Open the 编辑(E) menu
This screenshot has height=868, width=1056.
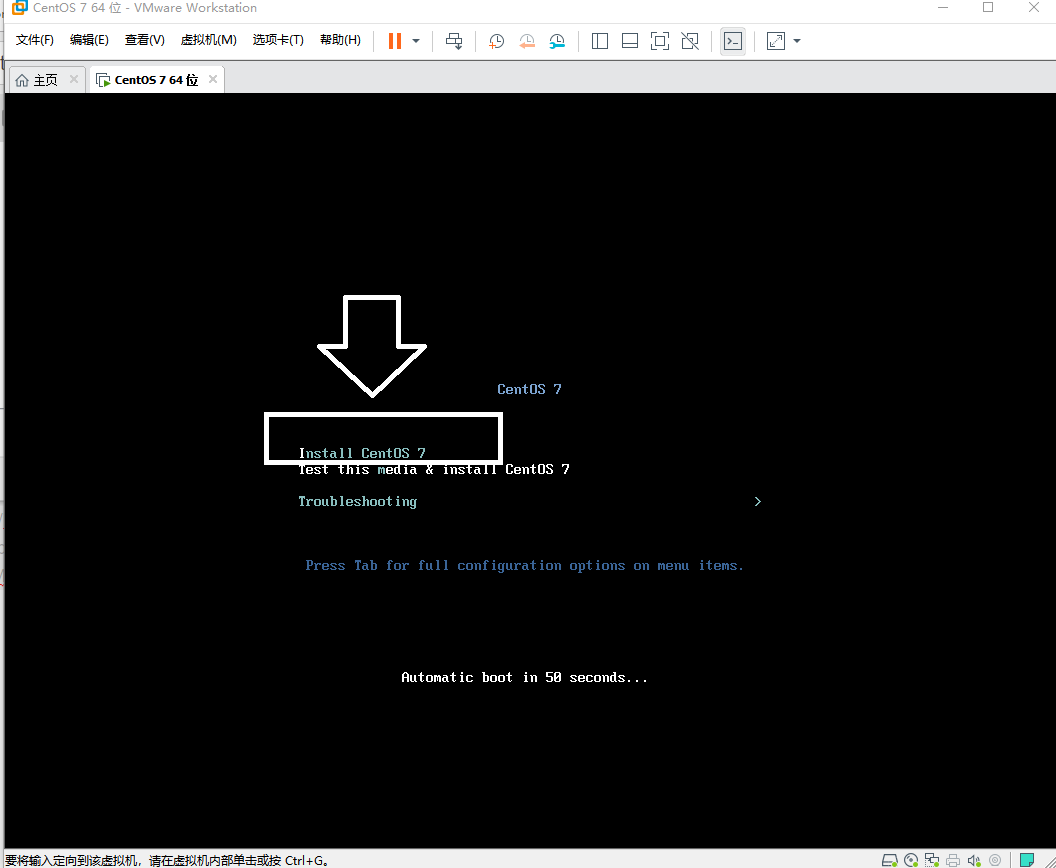89,40
